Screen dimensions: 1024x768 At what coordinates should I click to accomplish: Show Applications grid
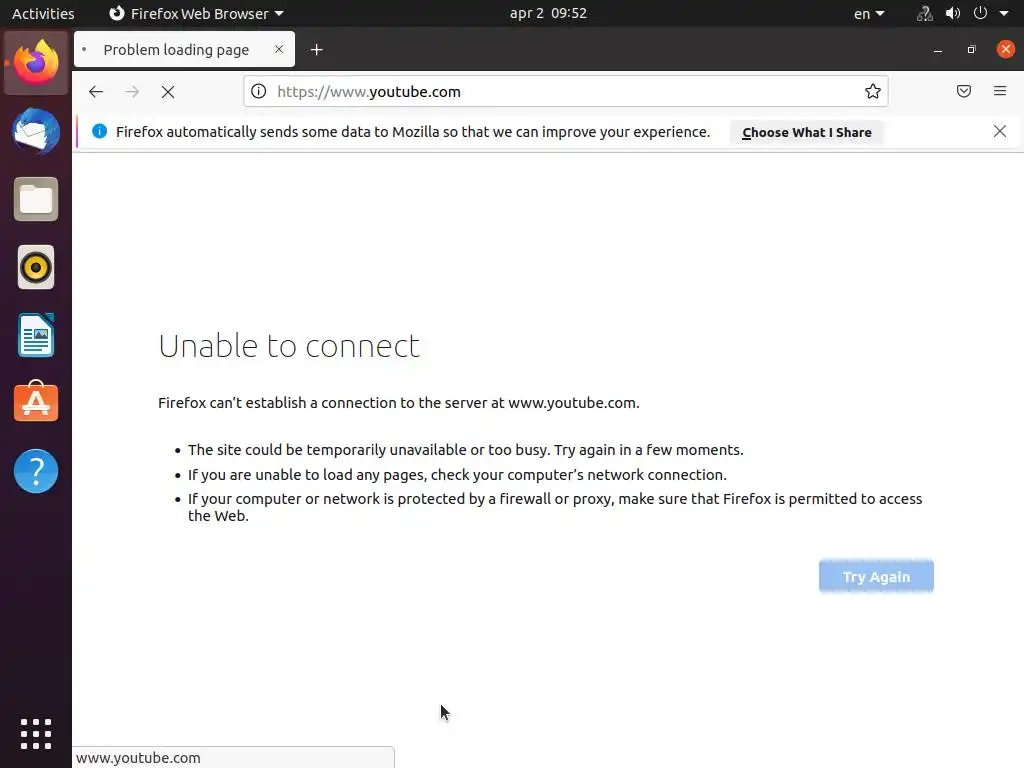point(36,734)
